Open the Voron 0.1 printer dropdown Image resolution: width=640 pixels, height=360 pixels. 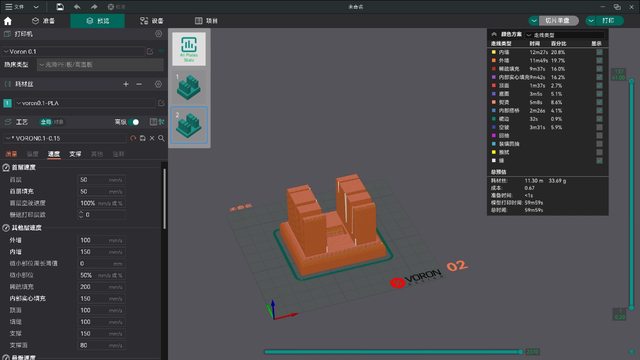(x=74, y=51)
